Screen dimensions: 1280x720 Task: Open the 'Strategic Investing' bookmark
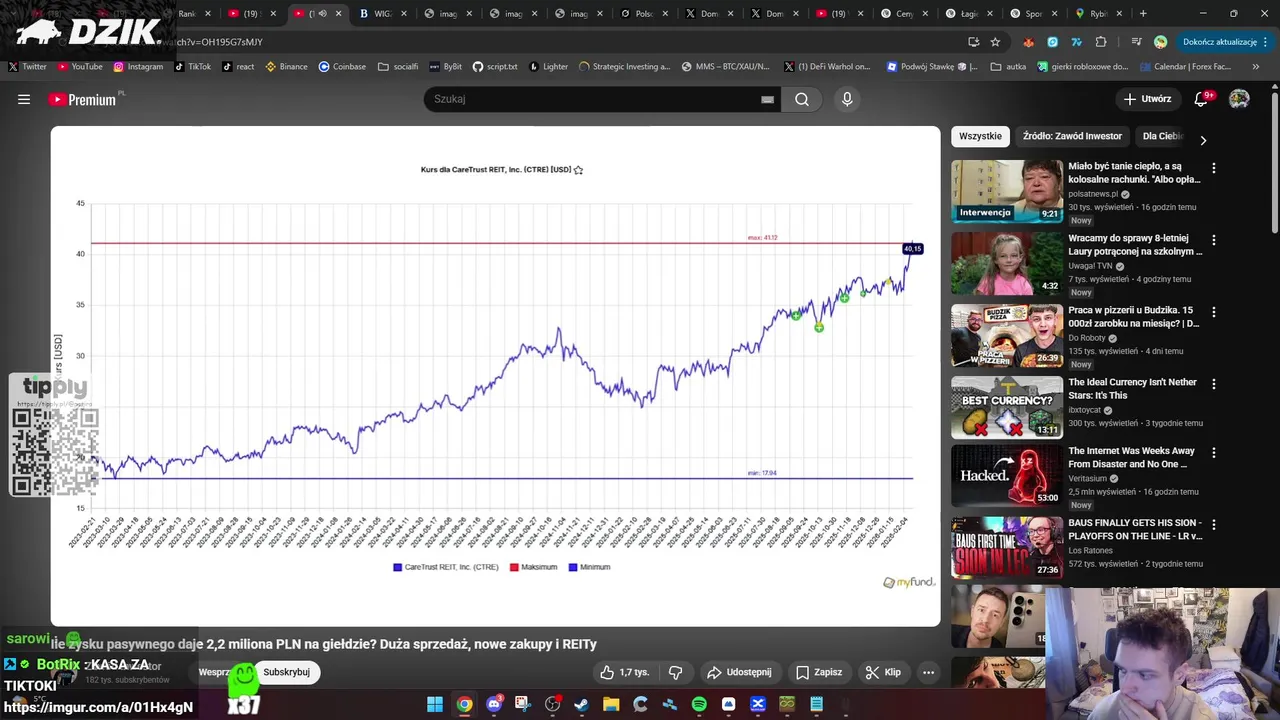(624, 67)
